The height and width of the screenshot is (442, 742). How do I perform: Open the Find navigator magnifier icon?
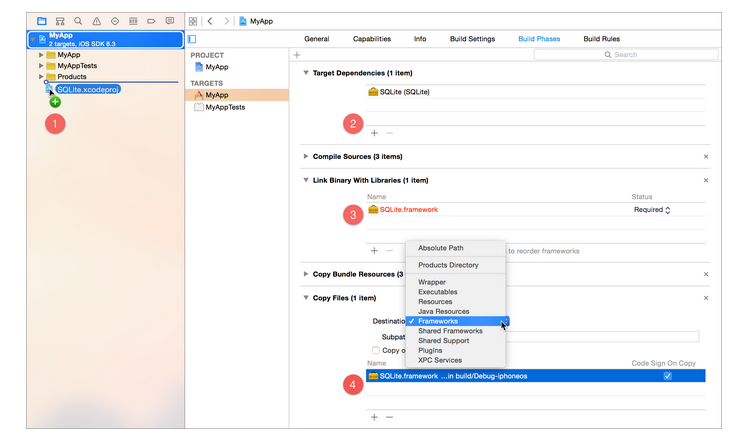click(78, 21)
